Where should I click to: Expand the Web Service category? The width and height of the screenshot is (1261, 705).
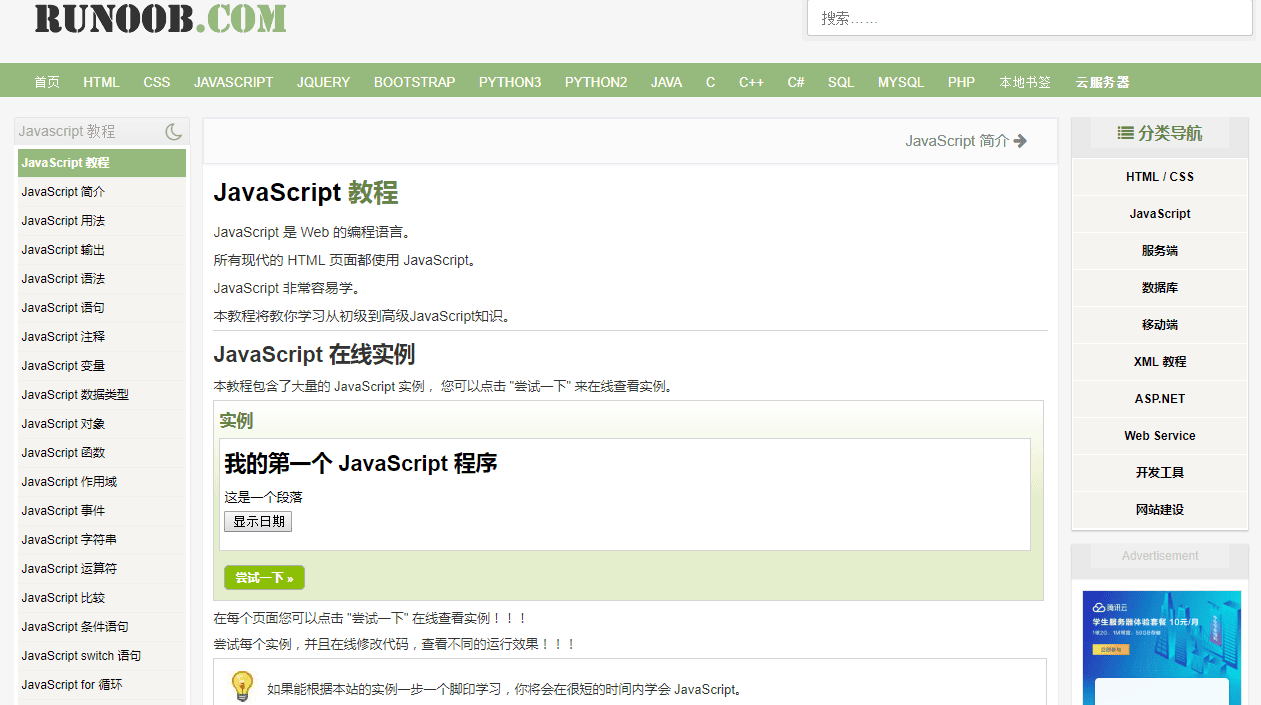click(1159, 436)
